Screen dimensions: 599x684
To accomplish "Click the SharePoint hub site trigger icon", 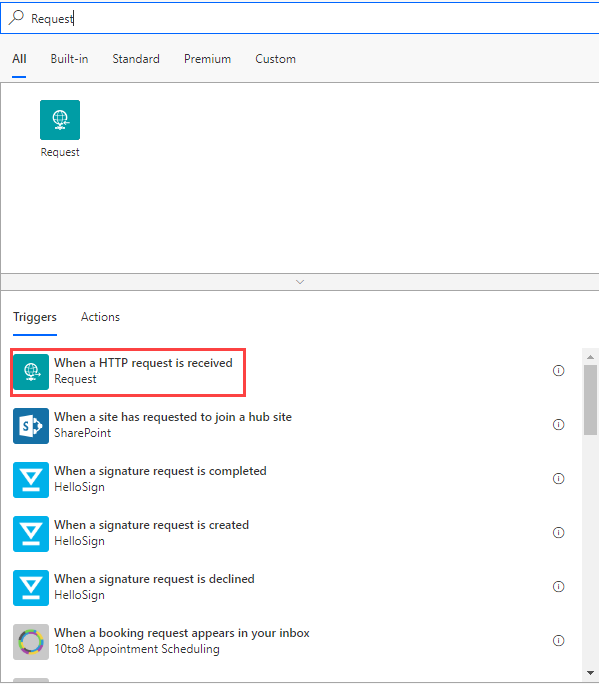I will [31, 426].
